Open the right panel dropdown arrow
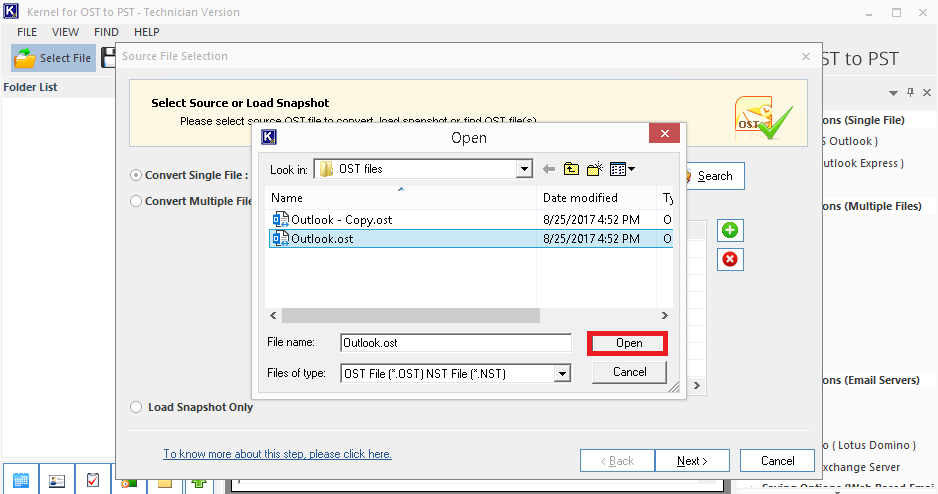 (893, 93)
